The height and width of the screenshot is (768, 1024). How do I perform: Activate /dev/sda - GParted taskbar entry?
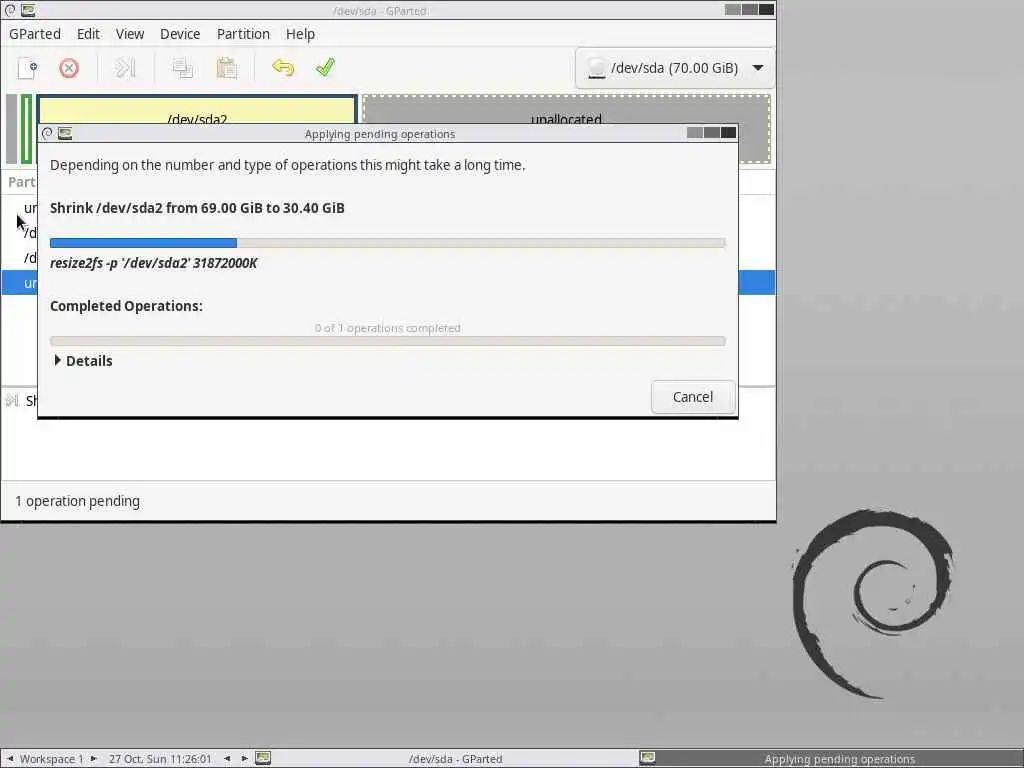pyautogui.click(x=445, y=759)
